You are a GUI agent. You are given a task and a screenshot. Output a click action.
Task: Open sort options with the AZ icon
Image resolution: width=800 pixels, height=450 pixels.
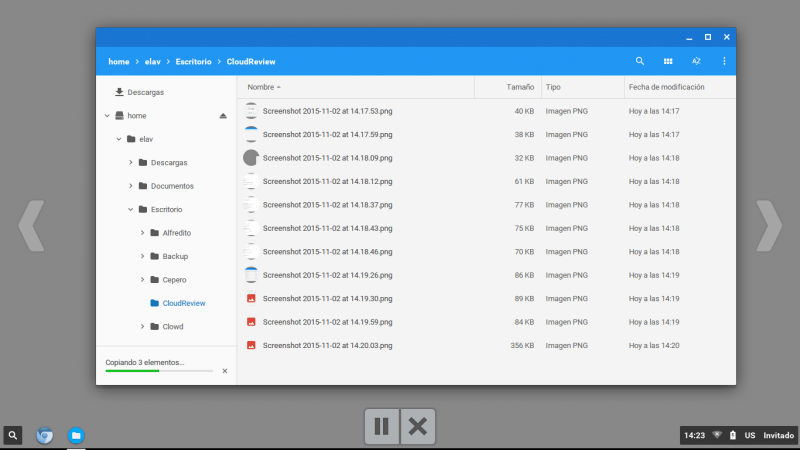(696, 61)
